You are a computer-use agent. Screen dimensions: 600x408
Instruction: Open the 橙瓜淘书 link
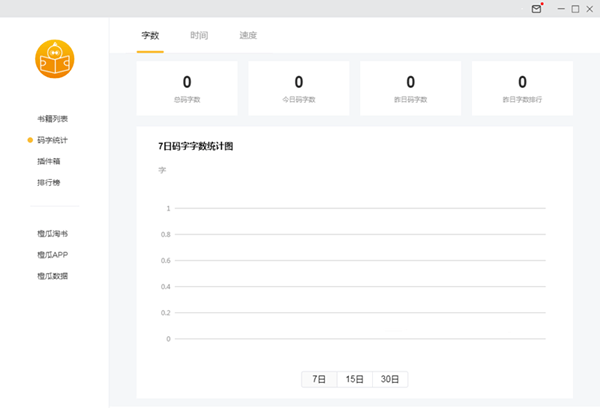pyautogui.click(x=53, y=234)
